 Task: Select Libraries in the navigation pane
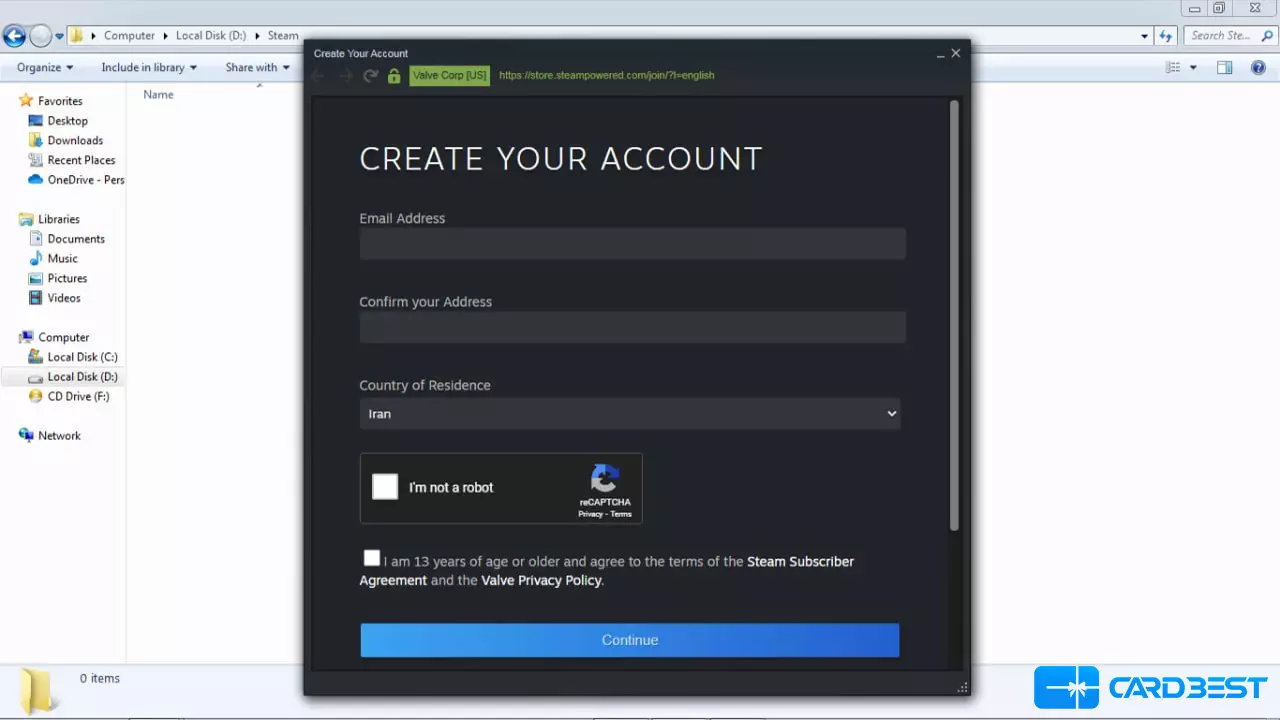(58, 219)
